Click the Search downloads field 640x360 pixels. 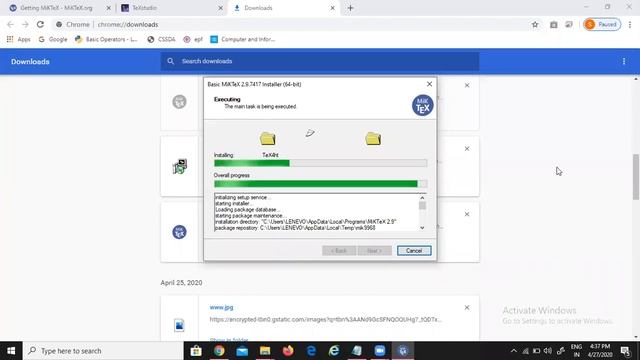tap(320, 61)
